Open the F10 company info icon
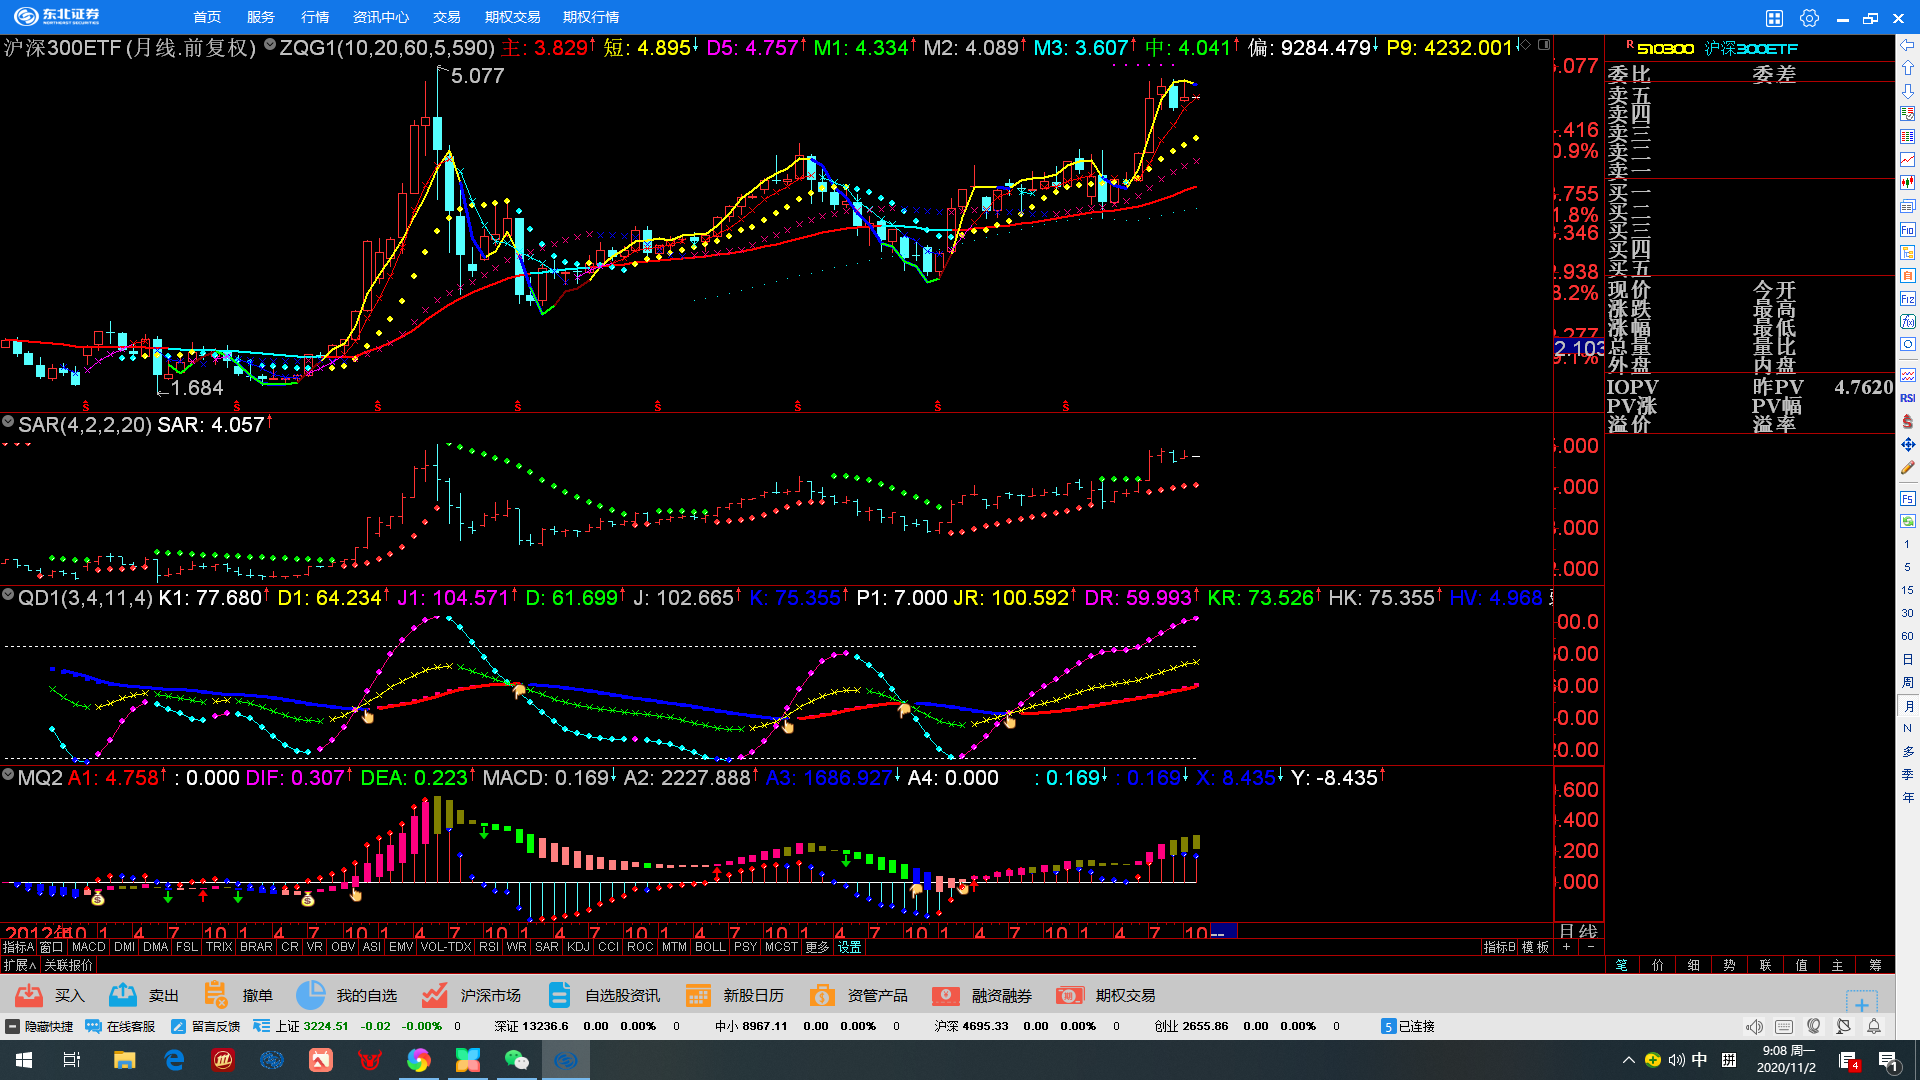 [1908, 229]
